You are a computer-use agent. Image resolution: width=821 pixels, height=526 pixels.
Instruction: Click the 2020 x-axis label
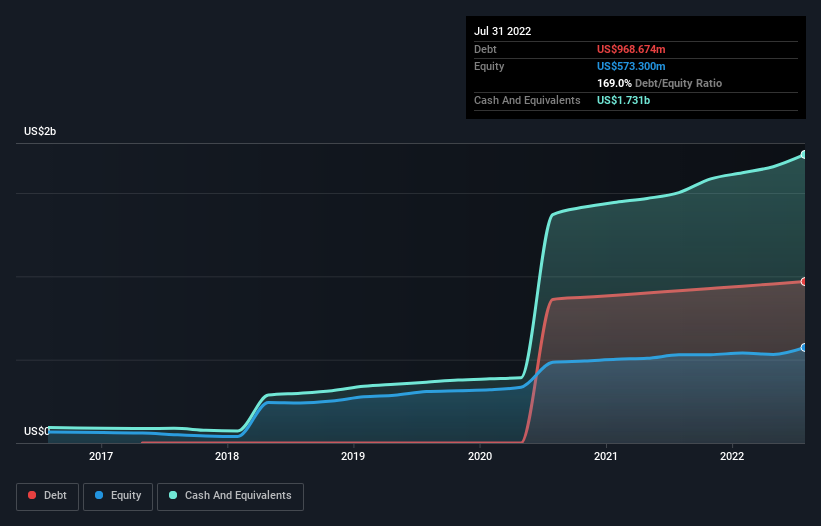coord(480,456)
